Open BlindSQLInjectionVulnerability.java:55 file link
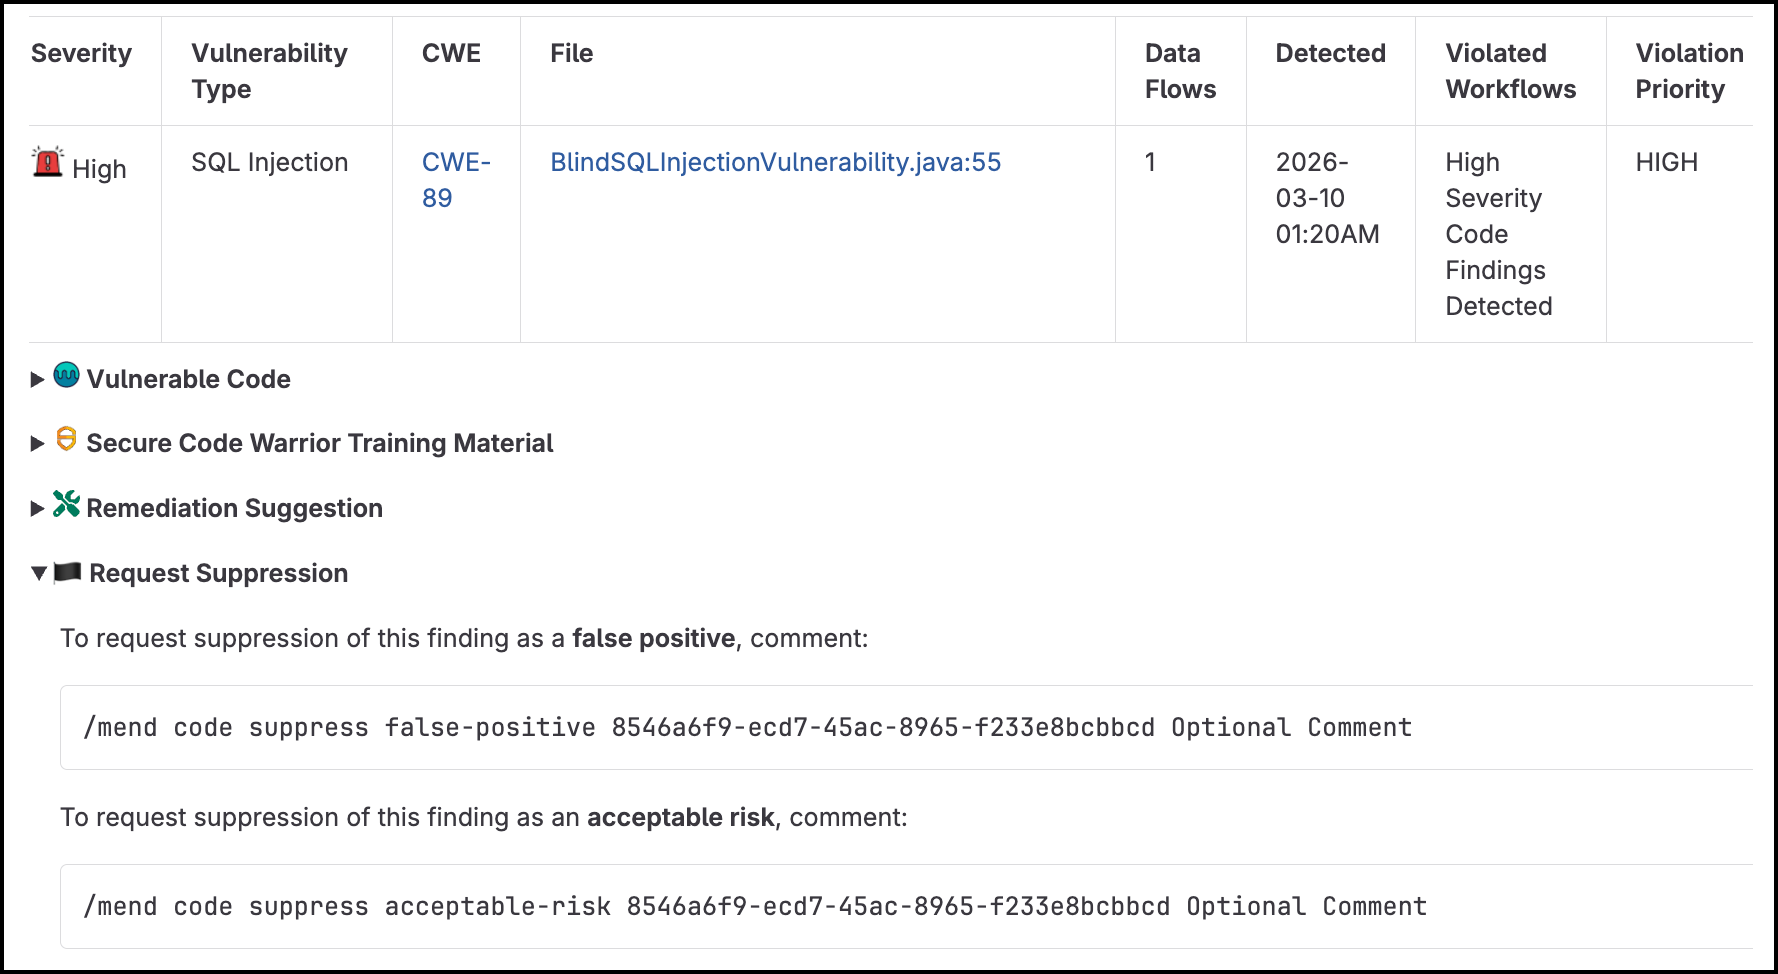The width and height of the screenshot is (1778, 974). (x=775, y=162)
